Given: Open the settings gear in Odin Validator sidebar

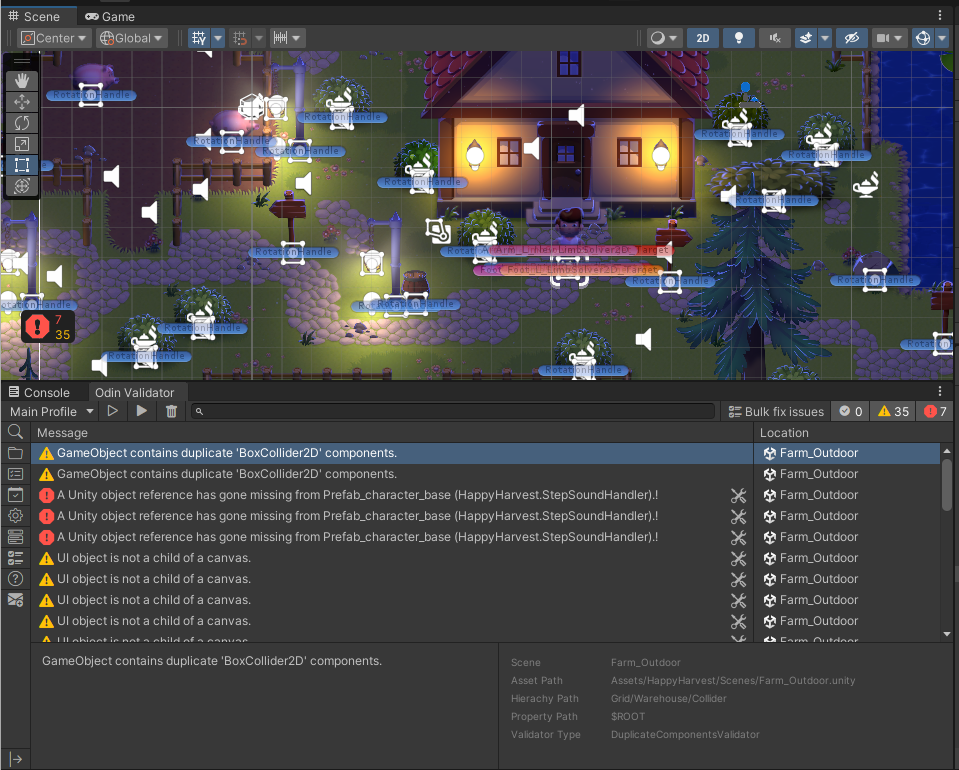Looking at the screenshot, I should pos(15,516).
